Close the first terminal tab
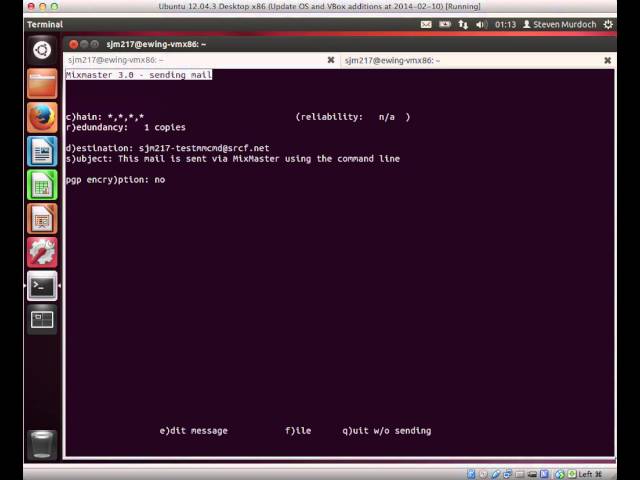 coord(331,60)
